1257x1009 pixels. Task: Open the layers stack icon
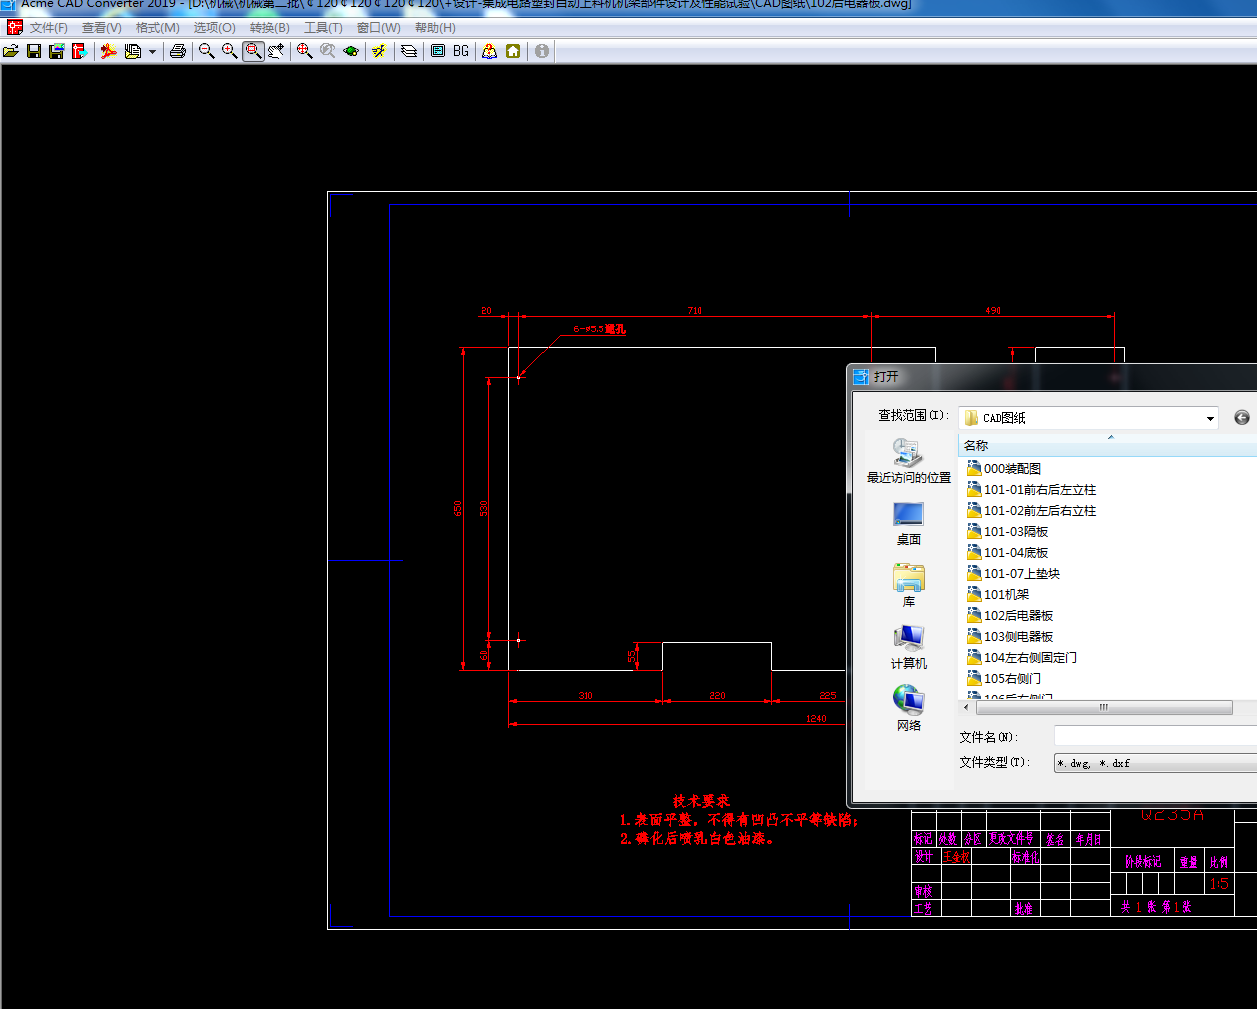point(409,51)
